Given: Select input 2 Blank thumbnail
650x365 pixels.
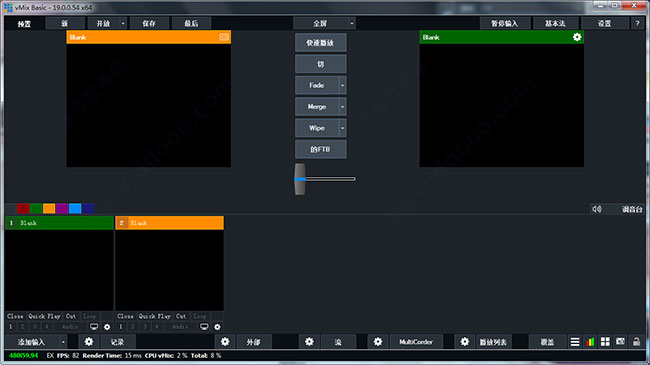Looking at the screenshot, I should pyautogui.click(x=170, y=270).
